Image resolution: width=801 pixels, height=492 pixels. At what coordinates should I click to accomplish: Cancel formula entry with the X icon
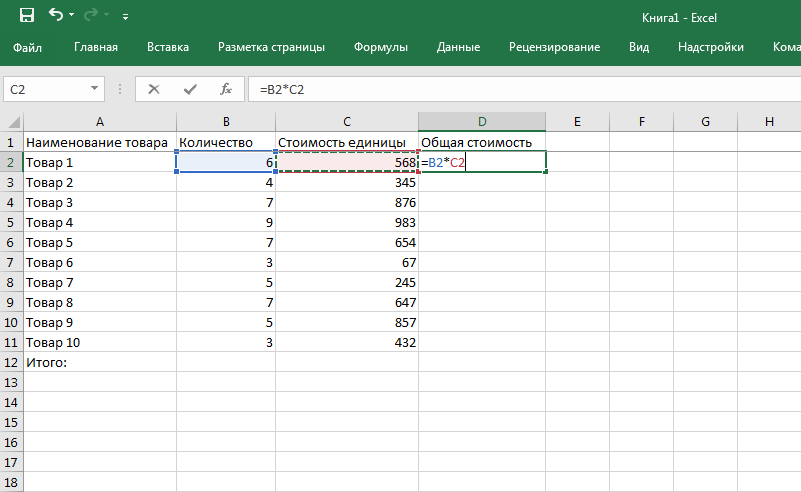(x=153, y=89)
